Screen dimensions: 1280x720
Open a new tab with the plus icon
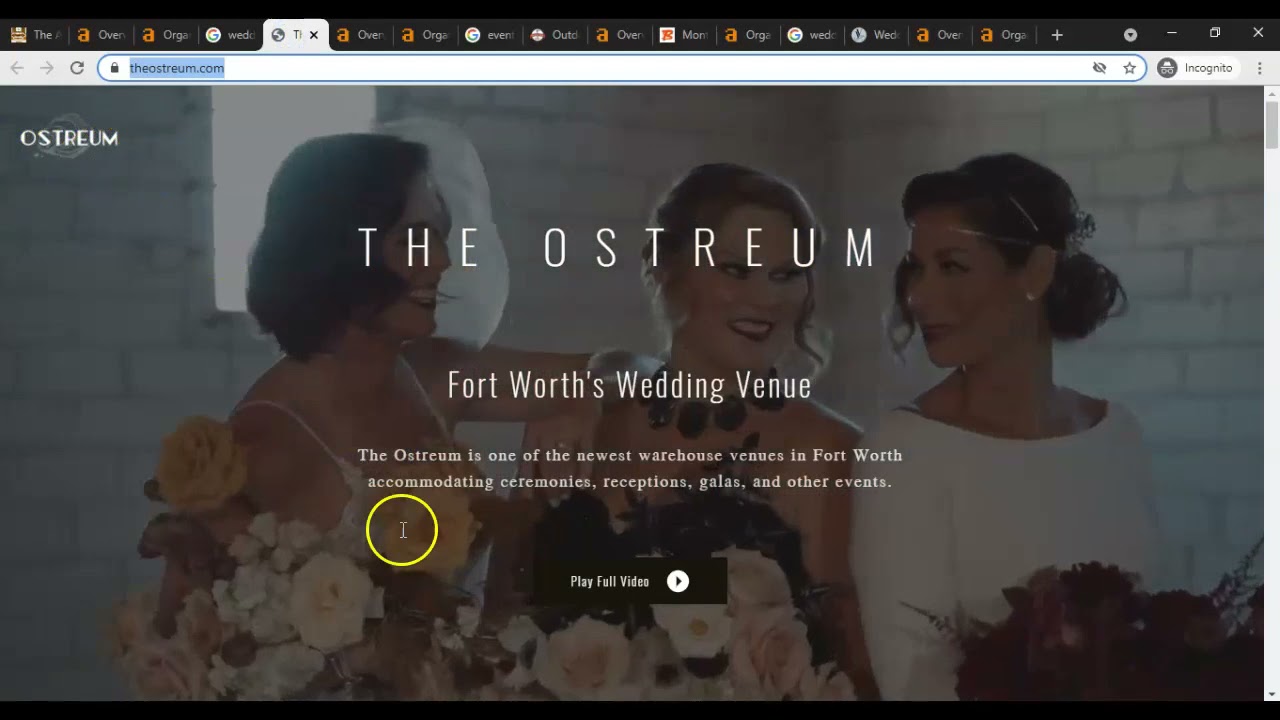point(1057,35)
